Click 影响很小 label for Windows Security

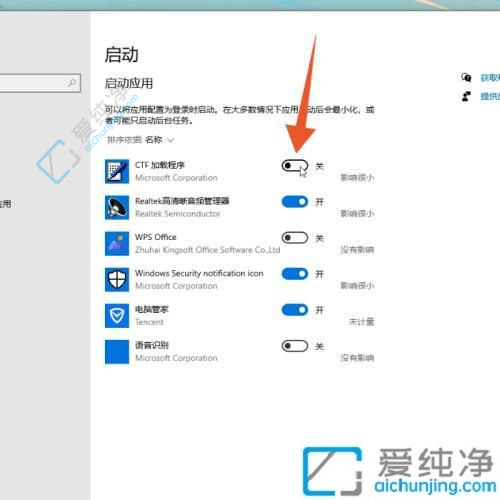point(357,286)
